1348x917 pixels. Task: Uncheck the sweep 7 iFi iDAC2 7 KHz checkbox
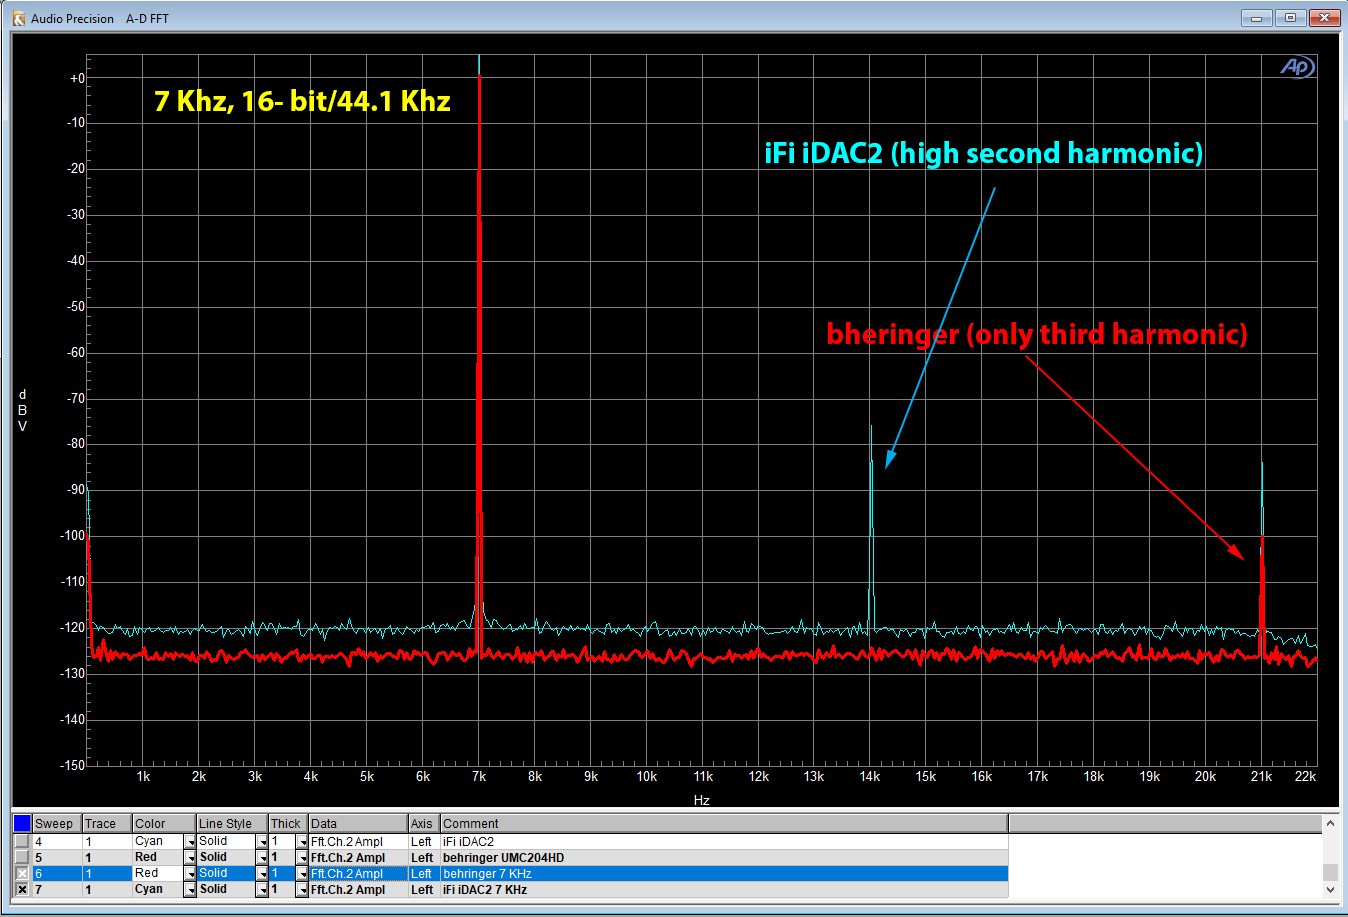point(22,890)
